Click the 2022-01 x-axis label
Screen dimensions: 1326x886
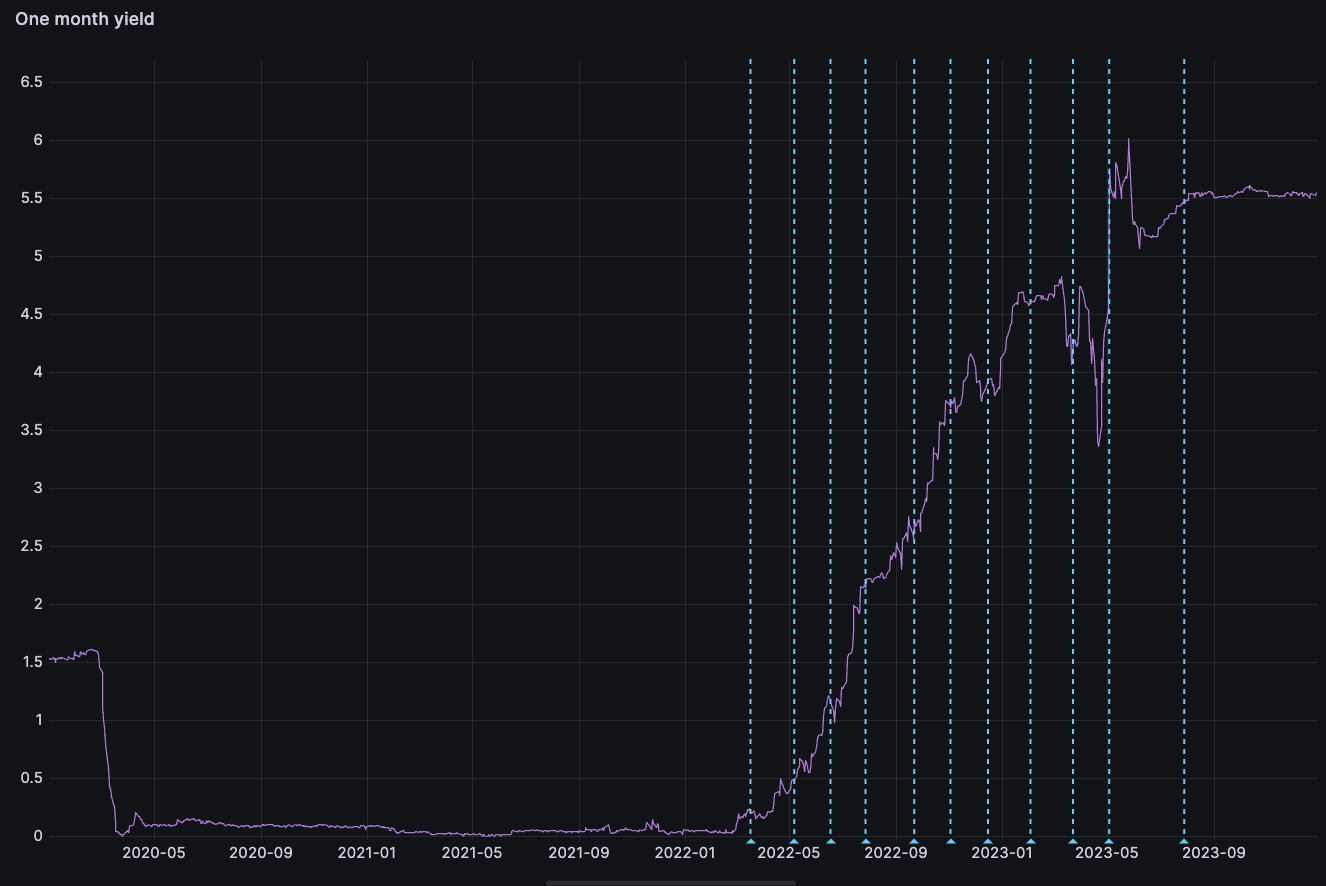tap(685, 854)
